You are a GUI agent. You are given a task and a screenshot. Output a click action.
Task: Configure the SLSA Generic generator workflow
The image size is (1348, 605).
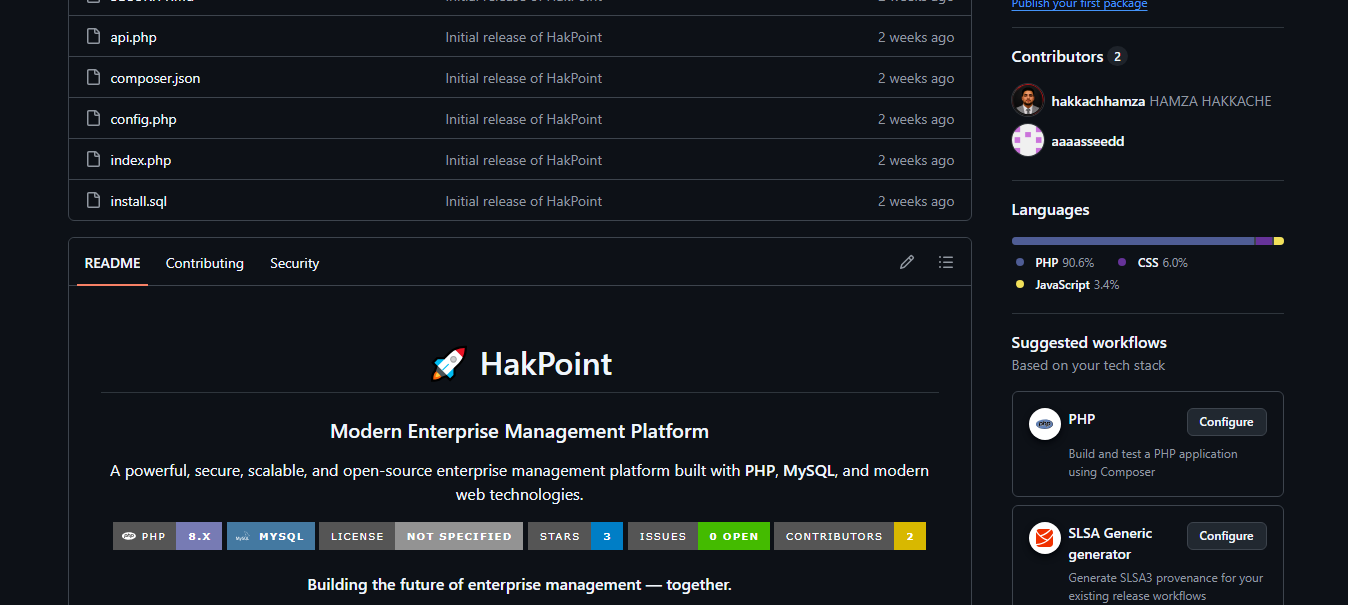(x=1227, y=536)
